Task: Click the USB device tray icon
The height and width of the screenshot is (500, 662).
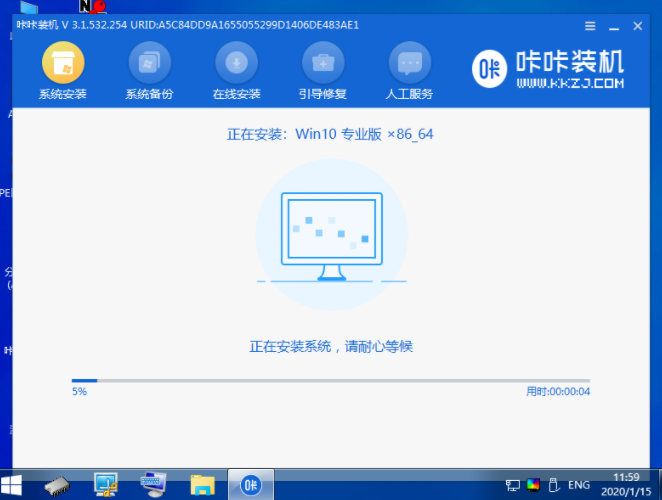Action: 554,485
